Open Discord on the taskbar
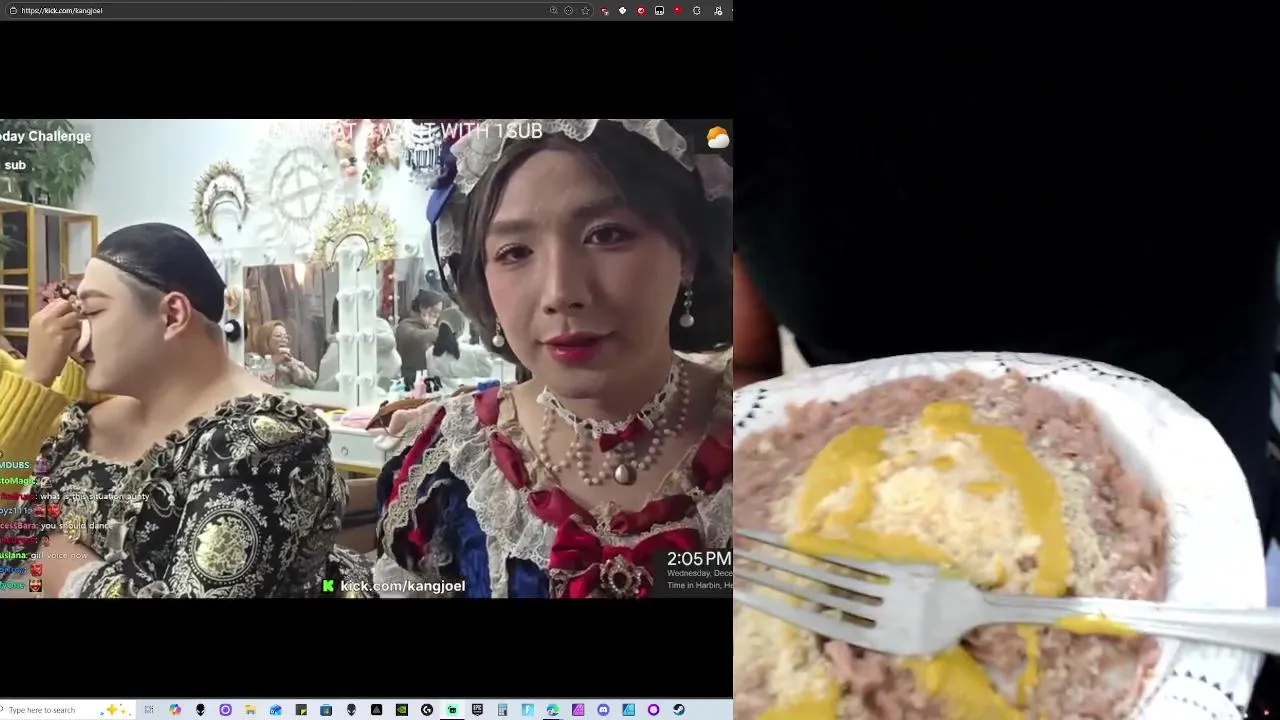 [603, 710]
